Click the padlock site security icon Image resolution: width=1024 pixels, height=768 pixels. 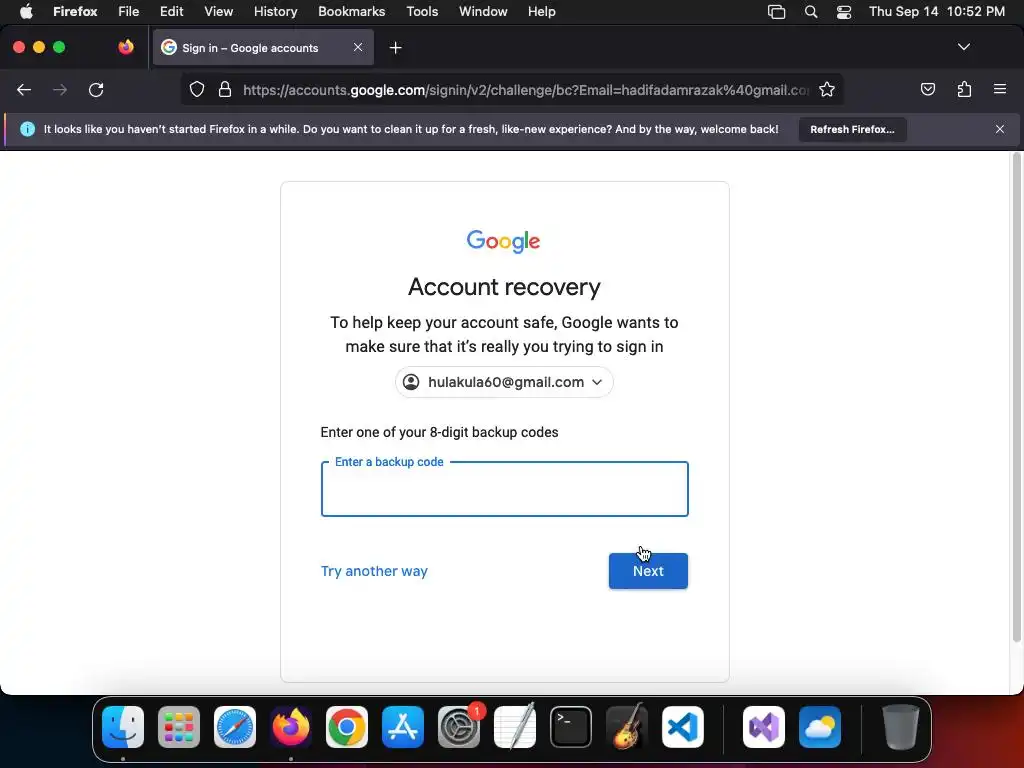point(225,89)
